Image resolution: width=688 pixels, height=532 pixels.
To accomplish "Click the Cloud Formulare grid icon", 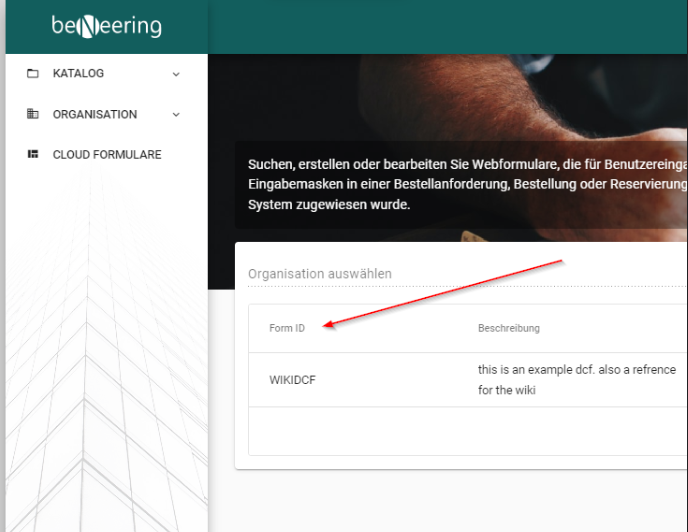I will point(33,155).
